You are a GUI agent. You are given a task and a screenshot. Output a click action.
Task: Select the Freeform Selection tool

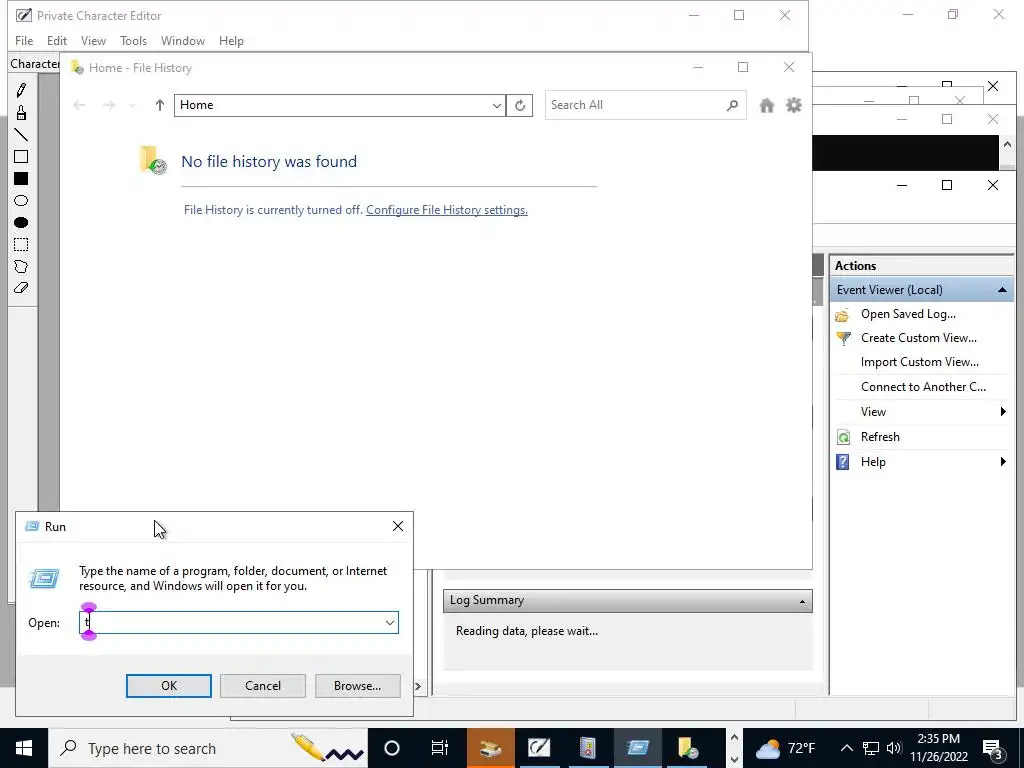[x=21, y=266]
